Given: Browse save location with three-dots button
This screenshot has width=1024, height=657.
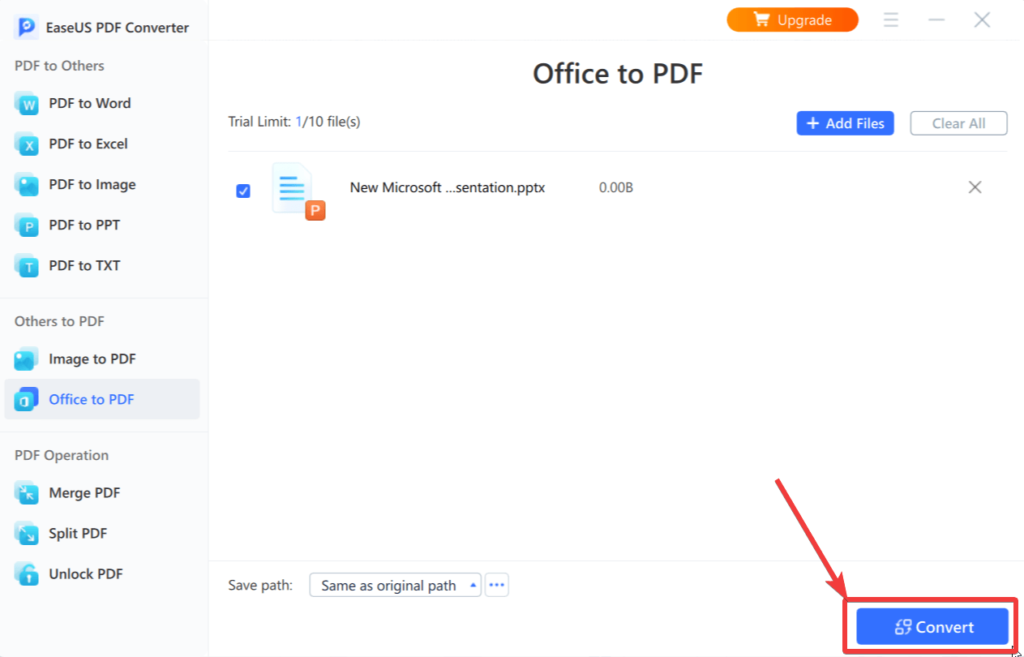Looking at the screenshot, I should click(497, 585).
